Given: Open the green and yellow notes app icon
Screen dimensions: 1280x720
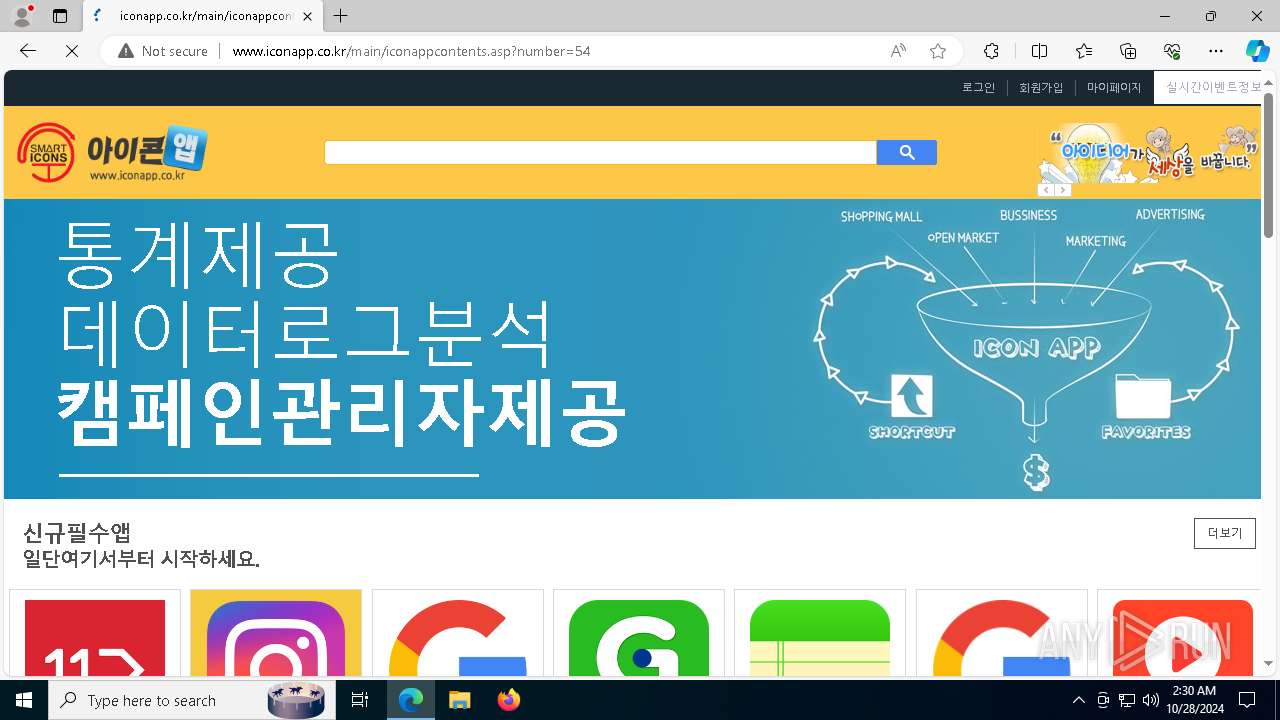Looking at the screenshot, I should [820, 638].
